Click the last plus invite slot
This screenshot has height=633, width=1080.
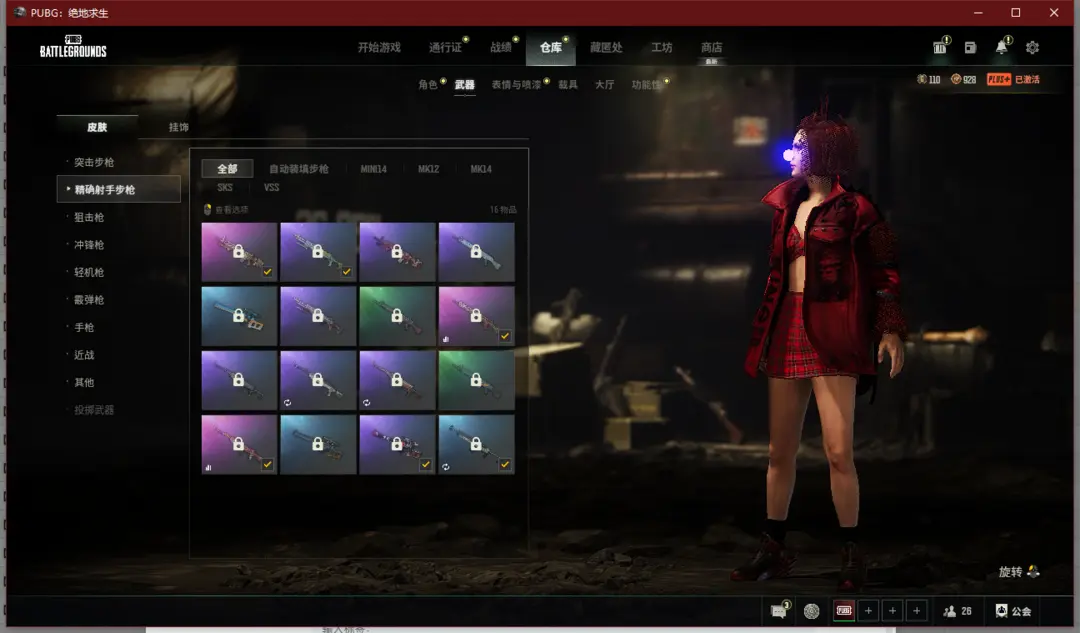[x=916, y=611]
